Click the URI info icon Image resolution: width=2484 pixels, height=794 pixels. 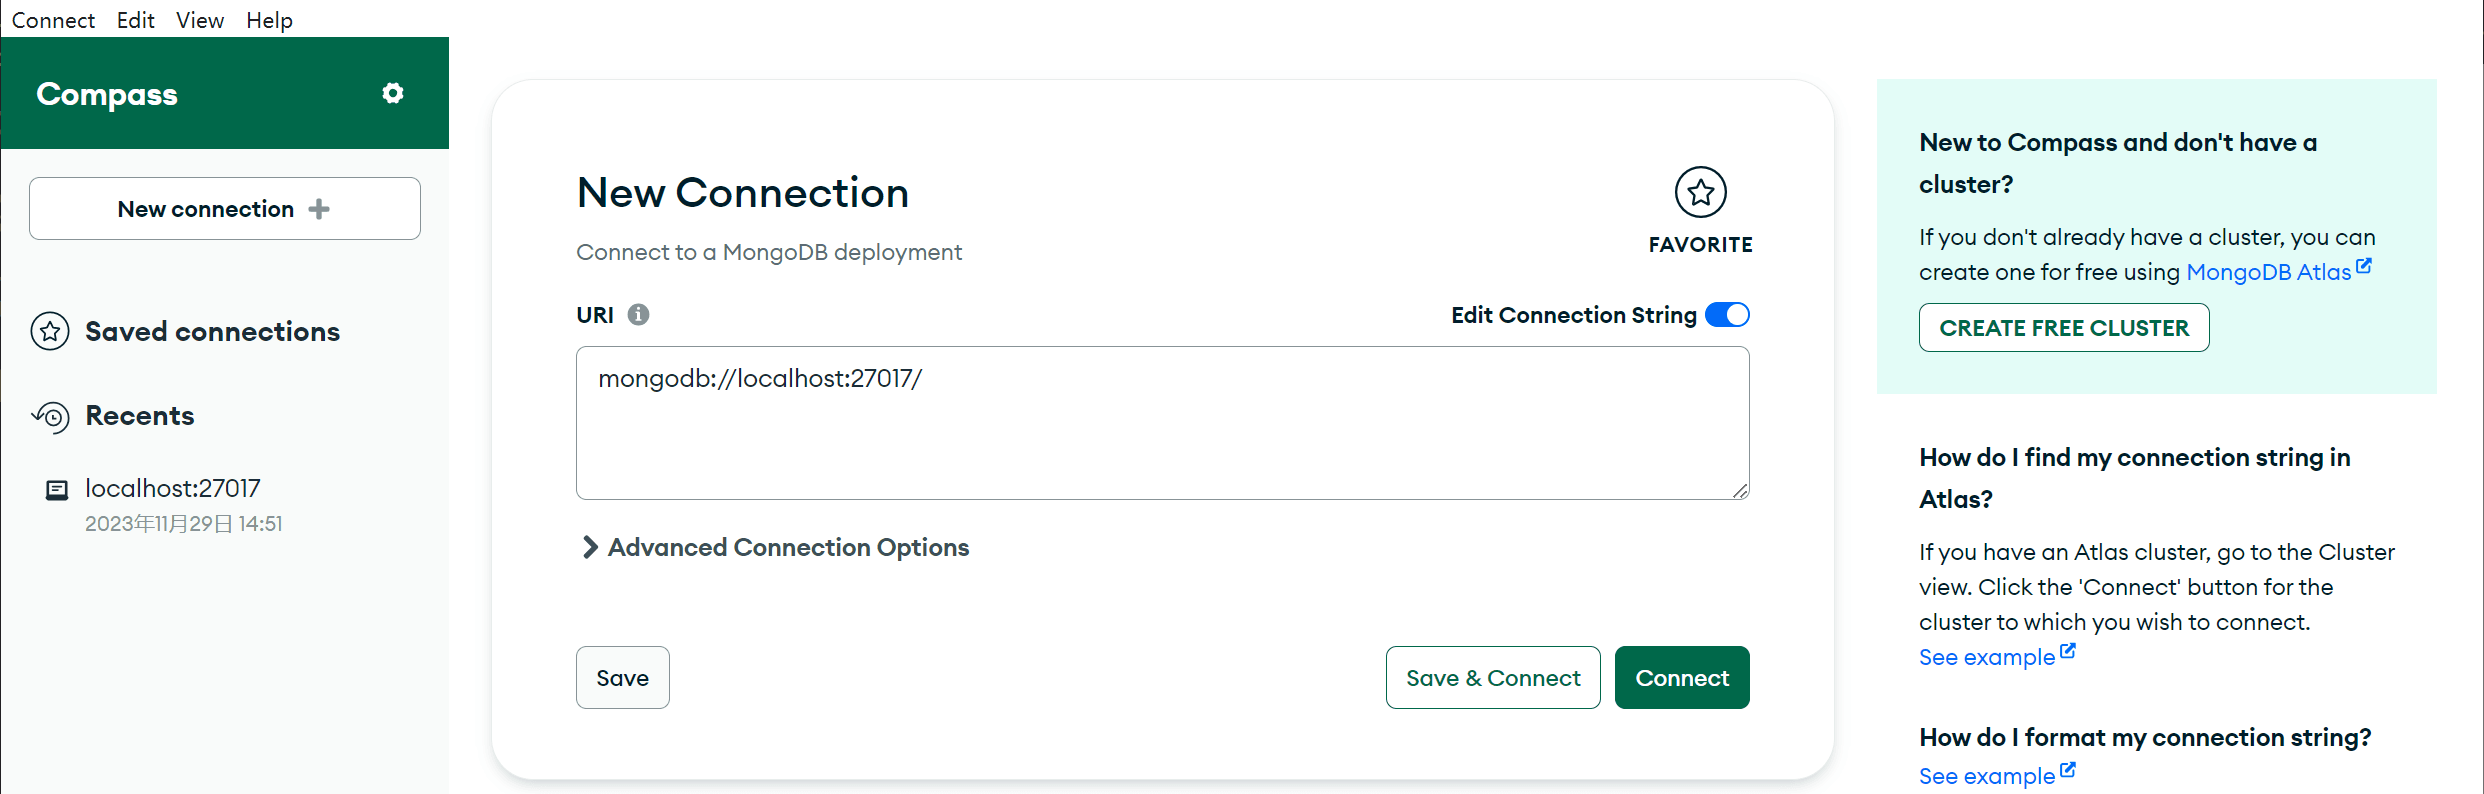(x=638, y=315)
